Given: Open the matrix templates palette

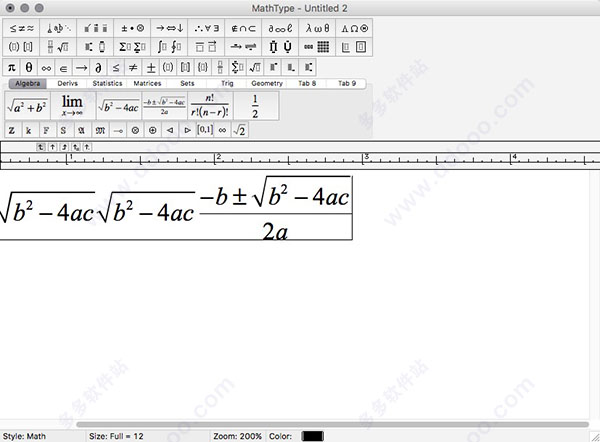Looking at the screenshot, I should coord(317,47).
